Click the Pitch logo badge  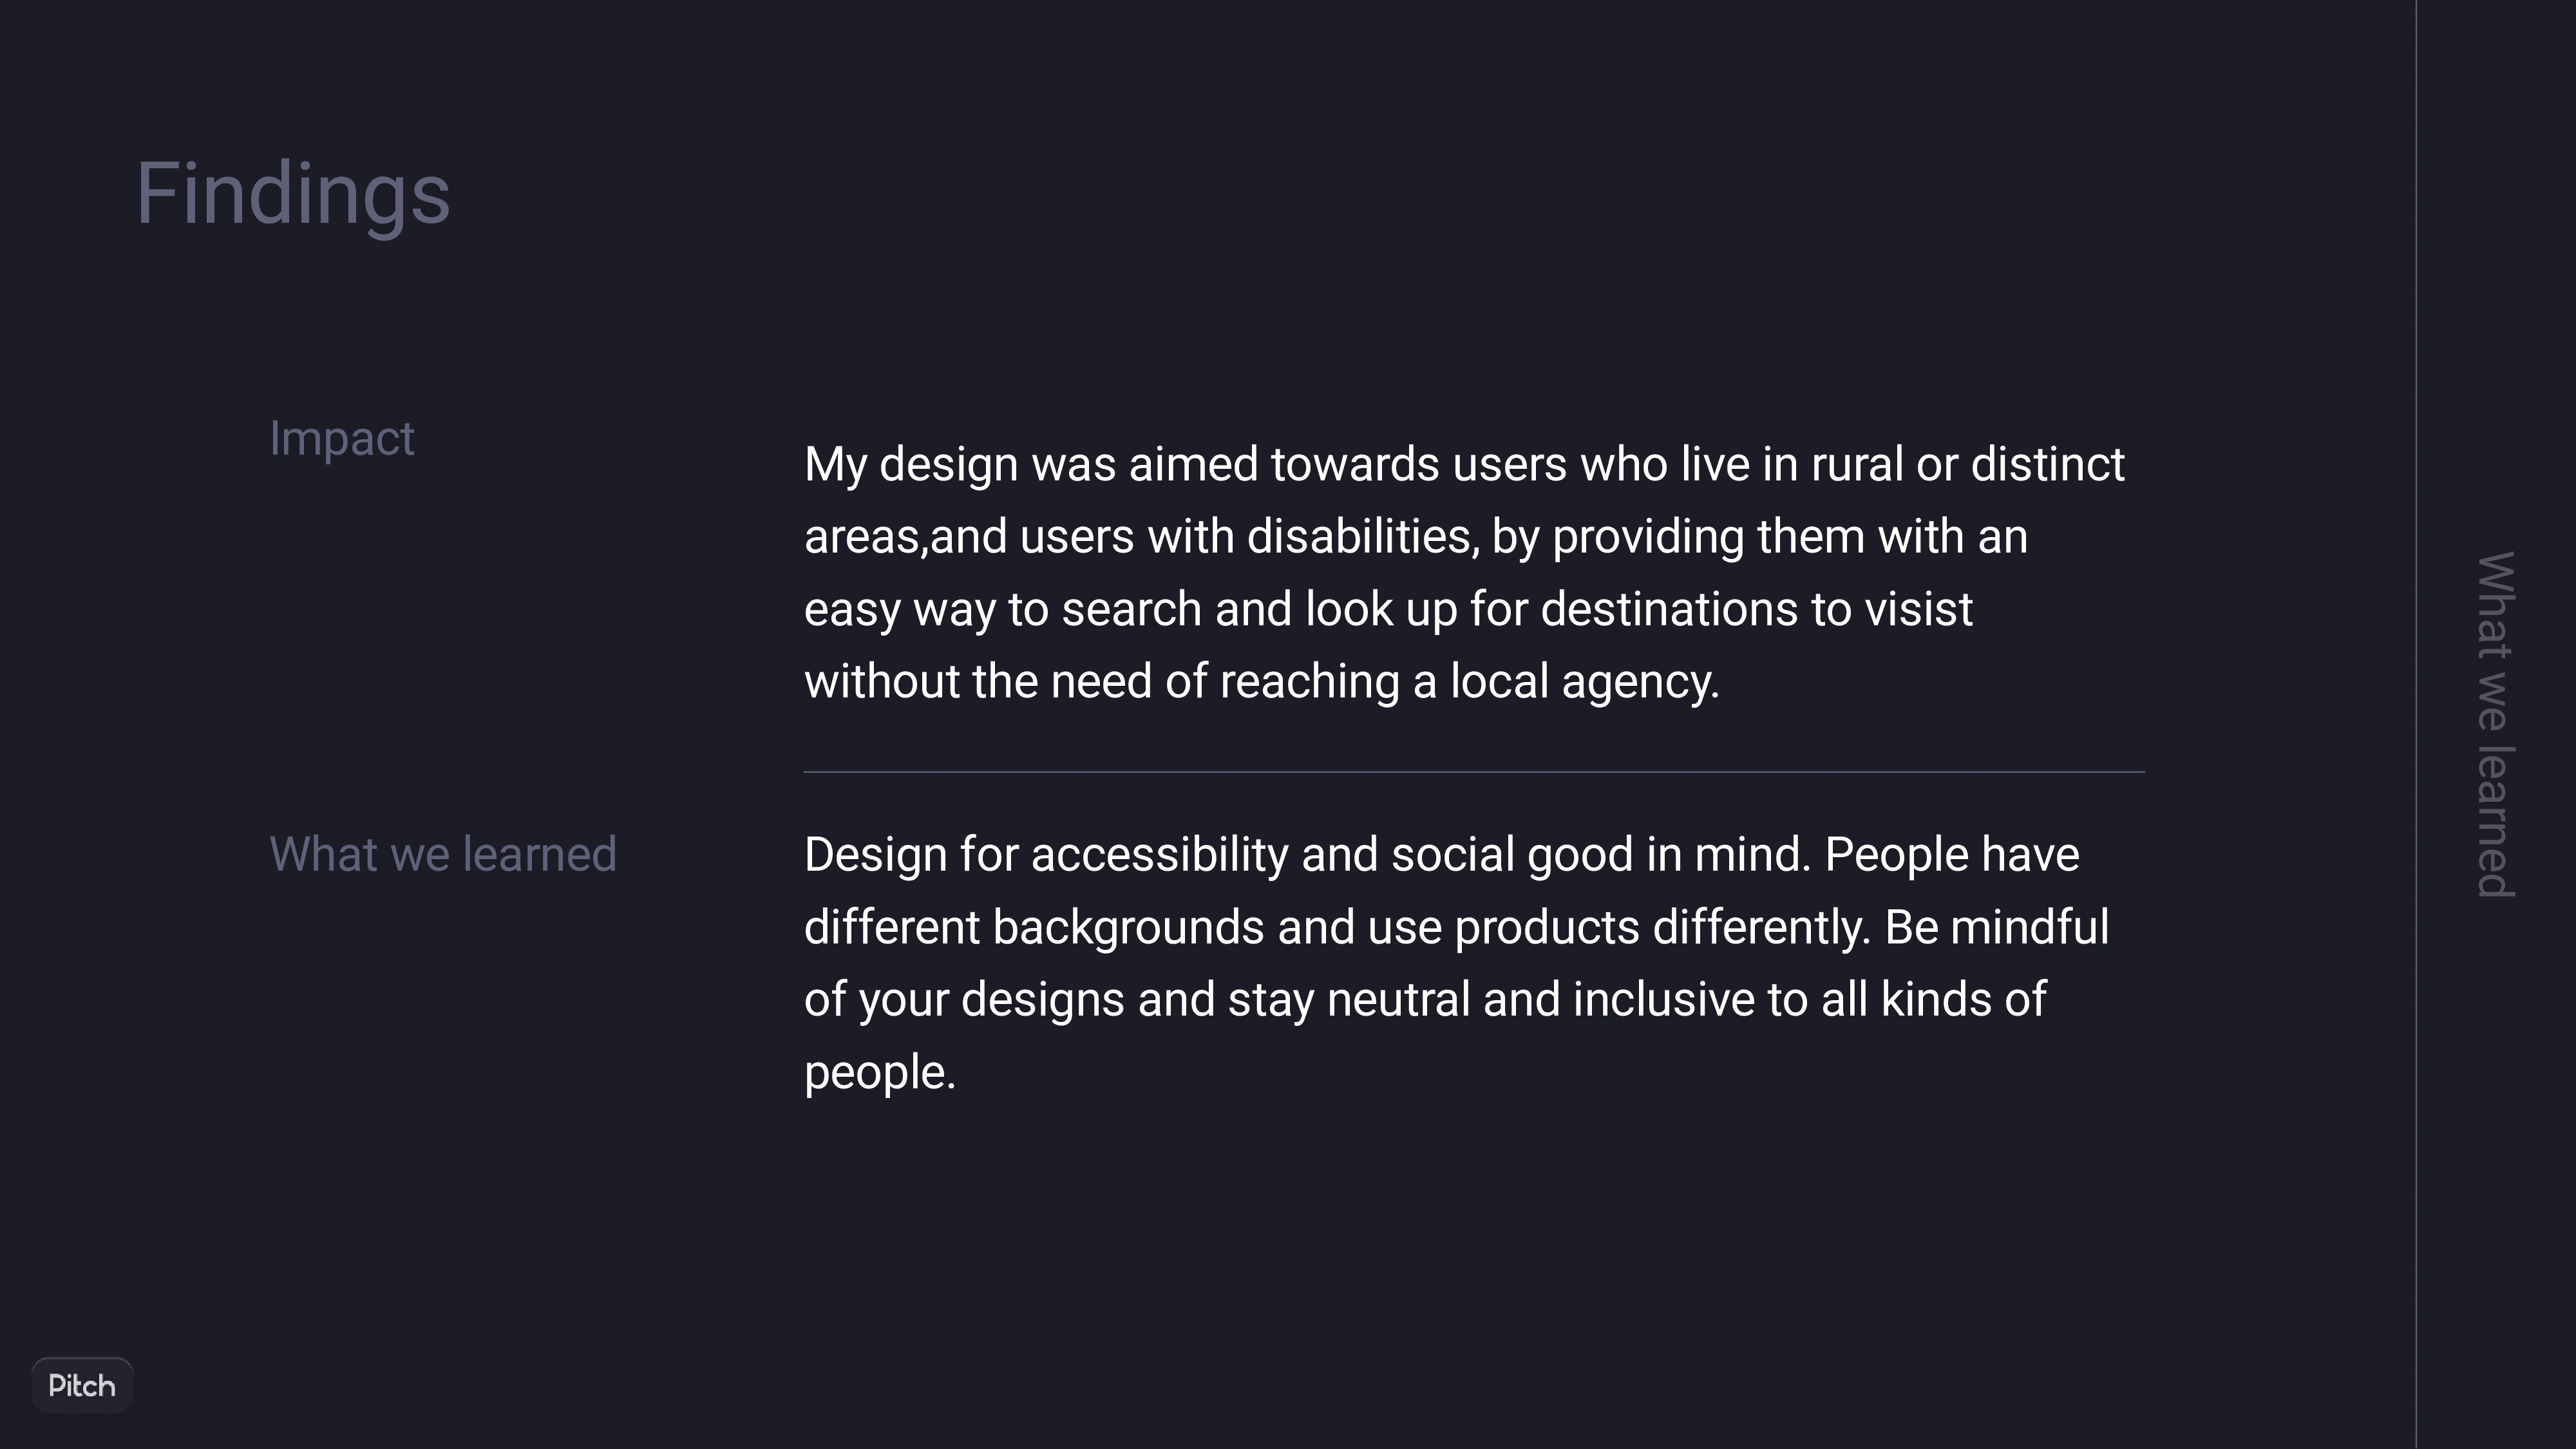point(82,1385)
